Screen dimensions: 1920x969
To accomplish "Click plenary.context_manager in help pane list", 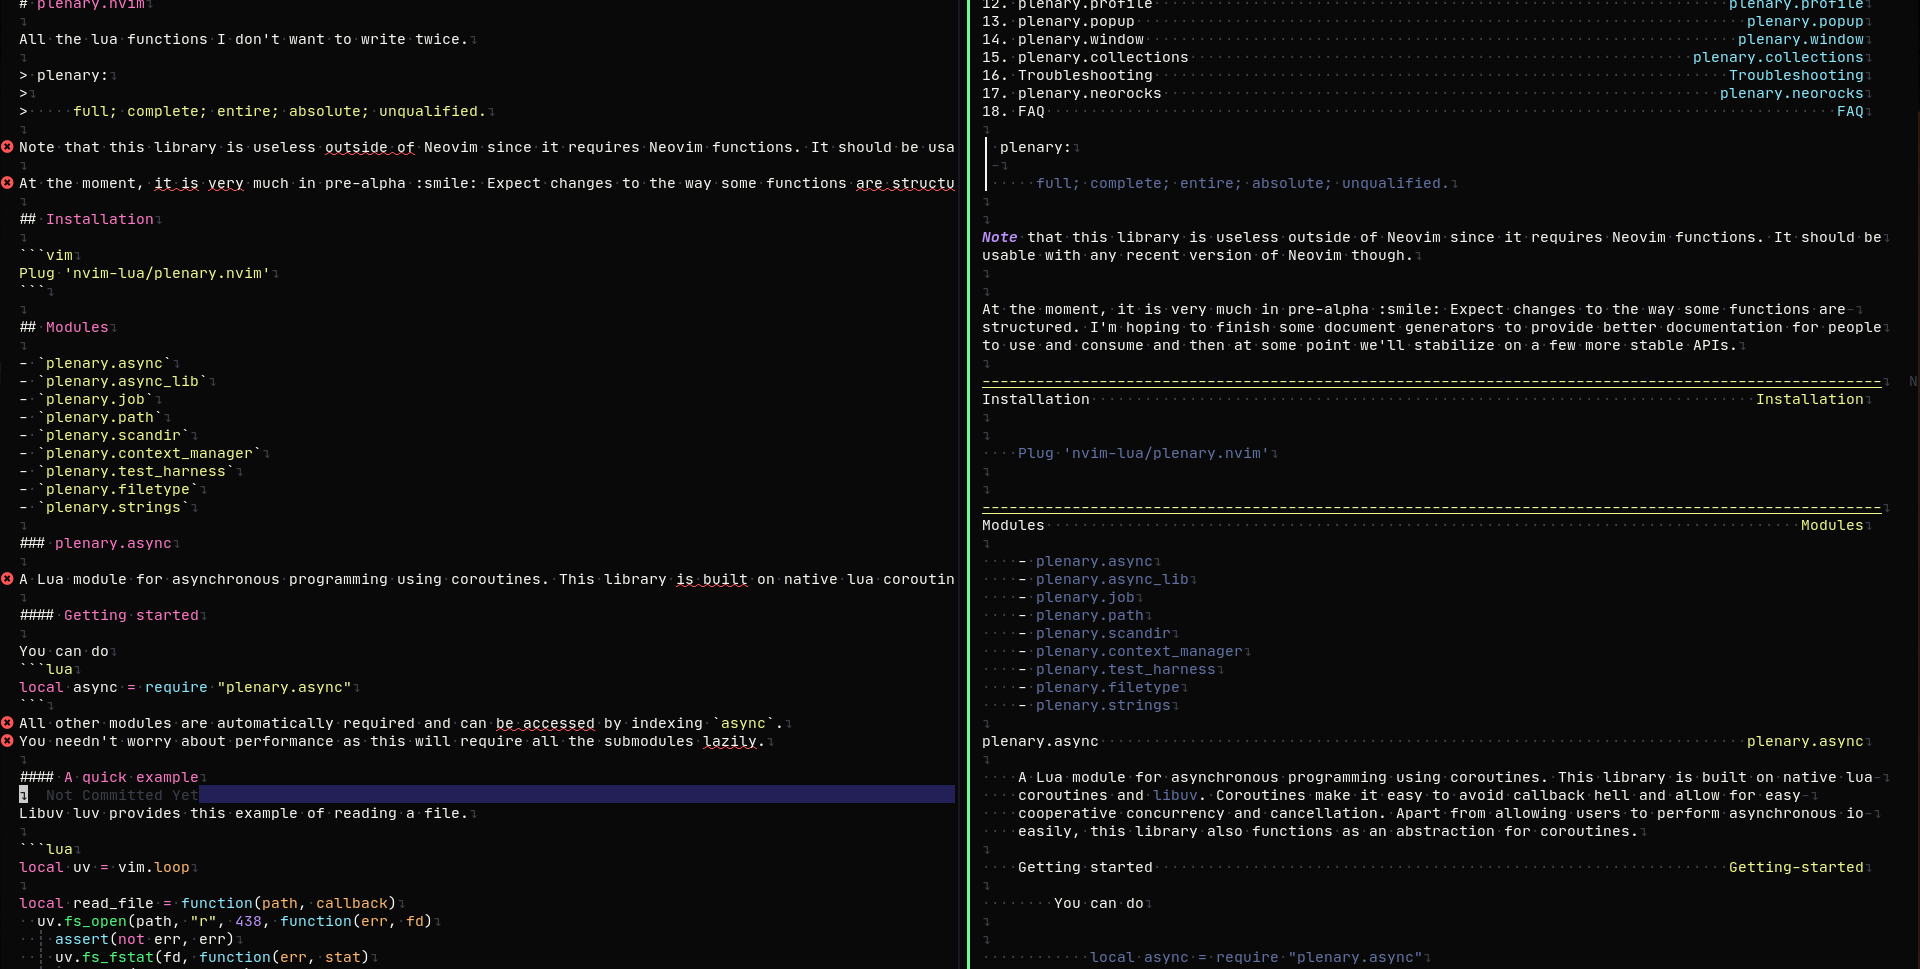I will point(1139,651).
